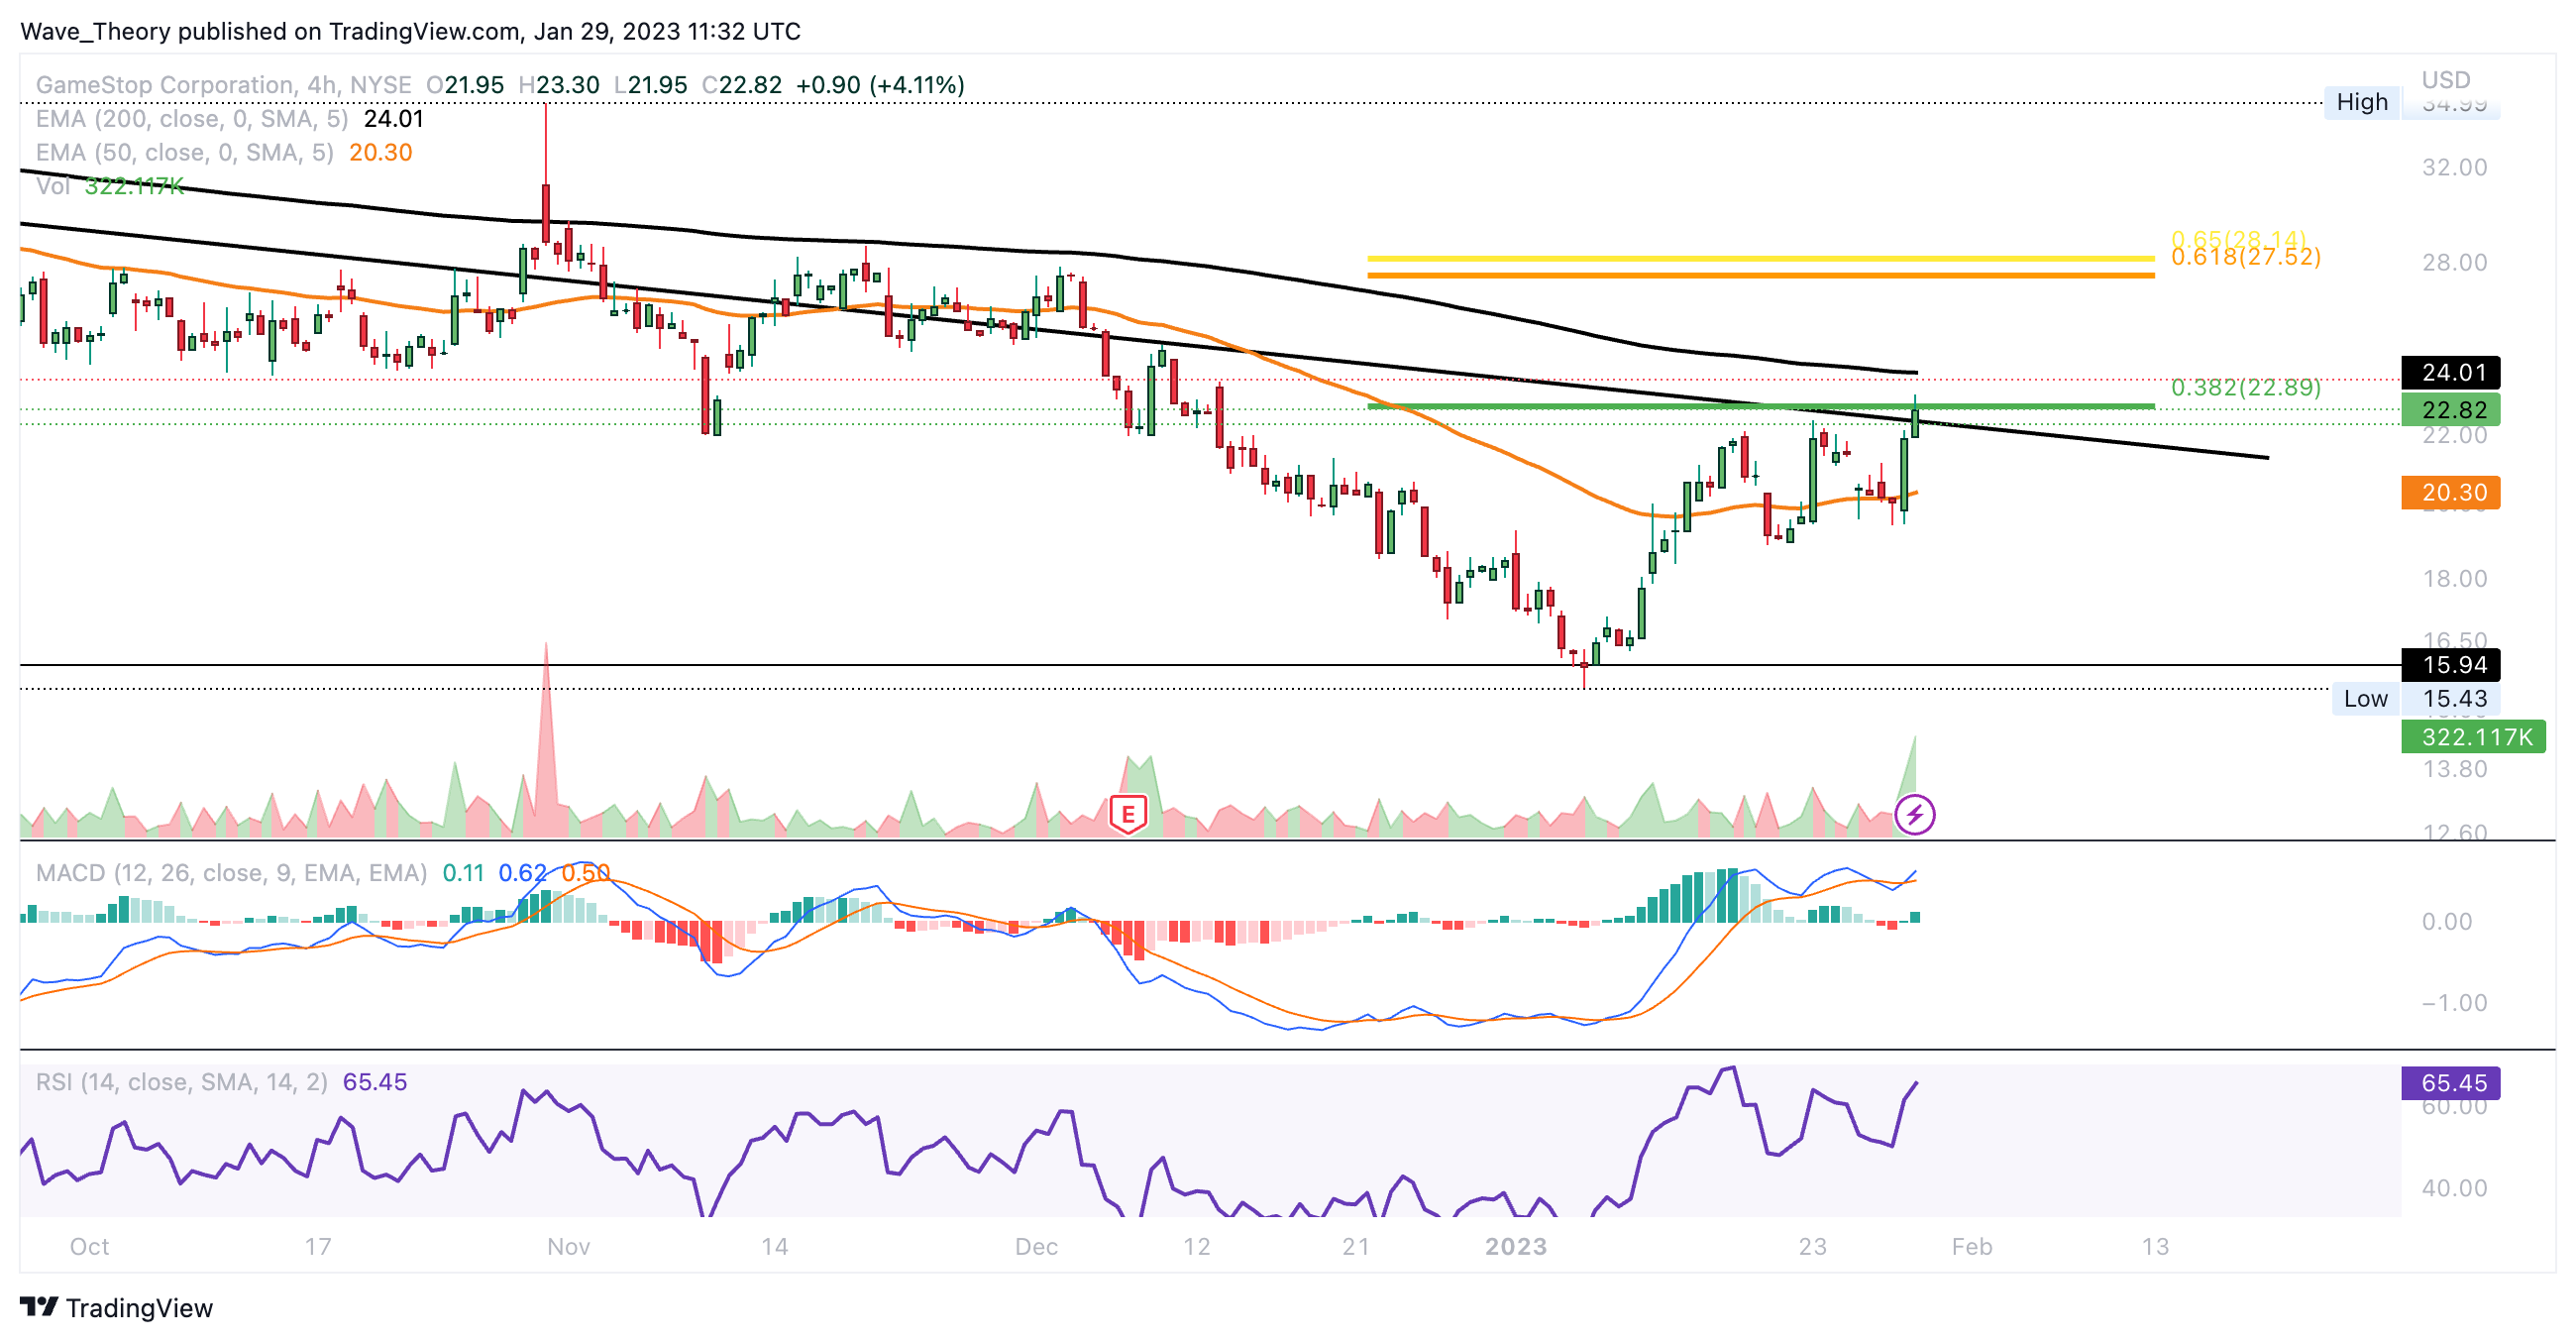Click the red earnings E marker icon

coord(1128,814)
